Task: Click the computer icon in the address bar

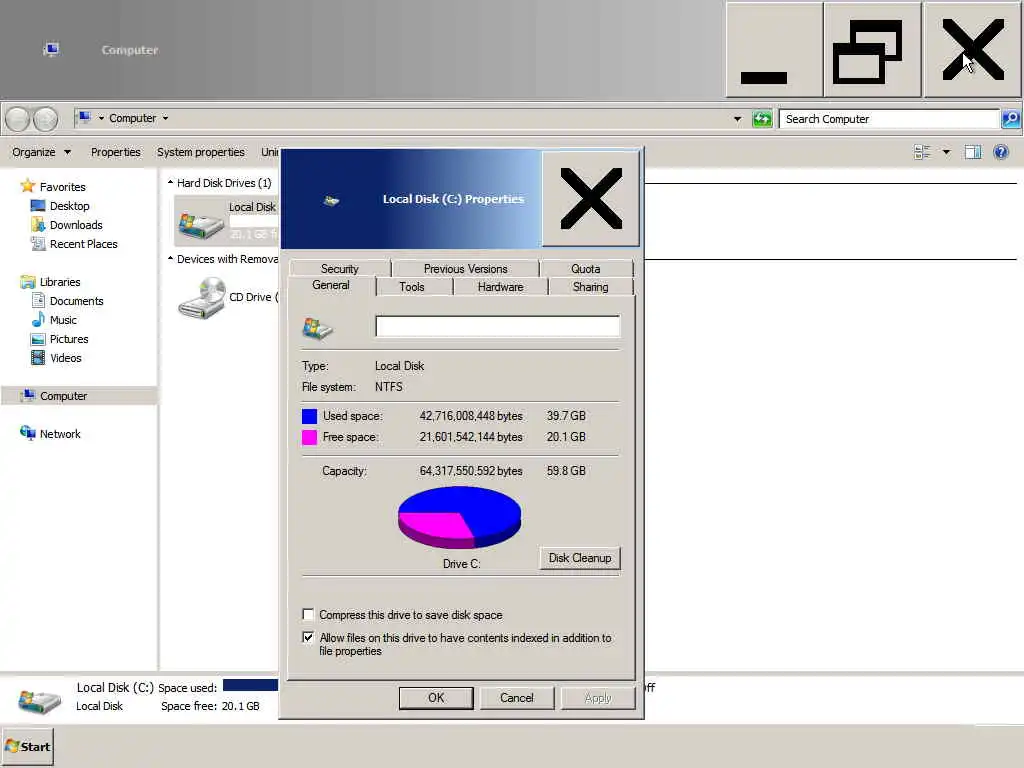Action: (x=84, y=118)
